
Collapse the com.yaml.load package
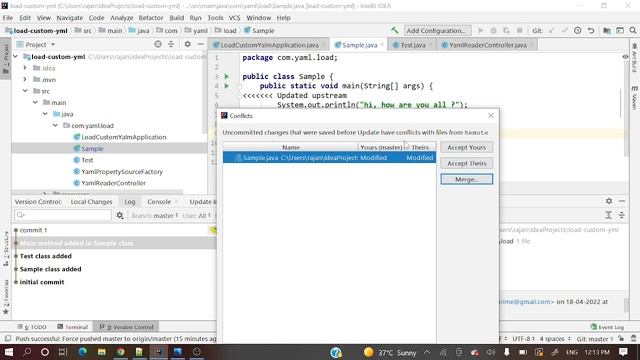coord(55,125)
